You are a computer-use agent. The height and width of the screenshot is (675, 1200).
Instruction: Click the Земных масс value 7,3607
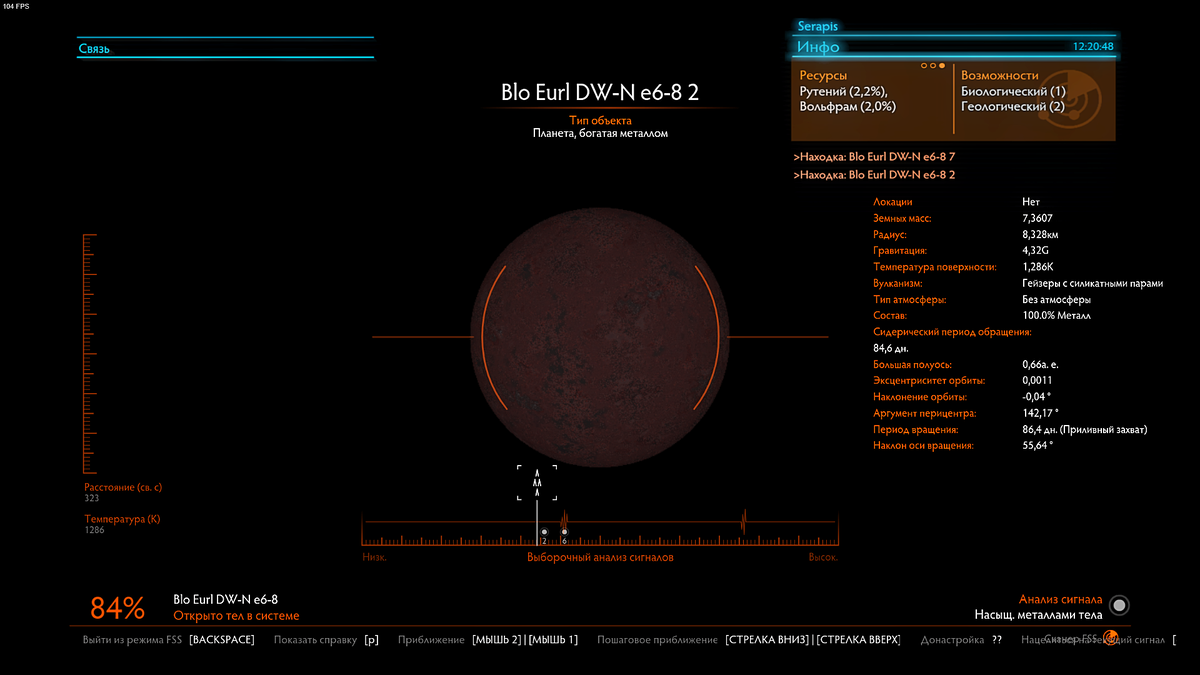1037,218
